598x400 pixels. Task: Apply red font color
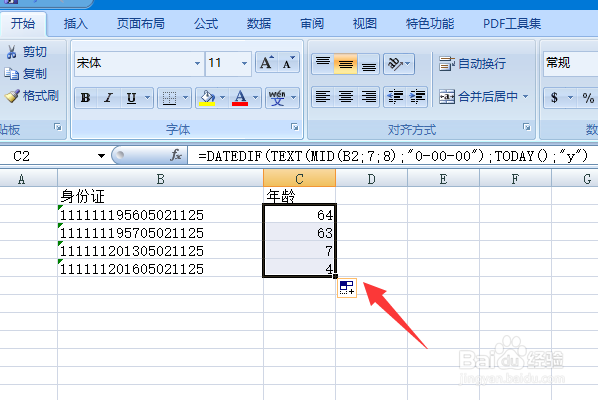click(x=240, y=98)
